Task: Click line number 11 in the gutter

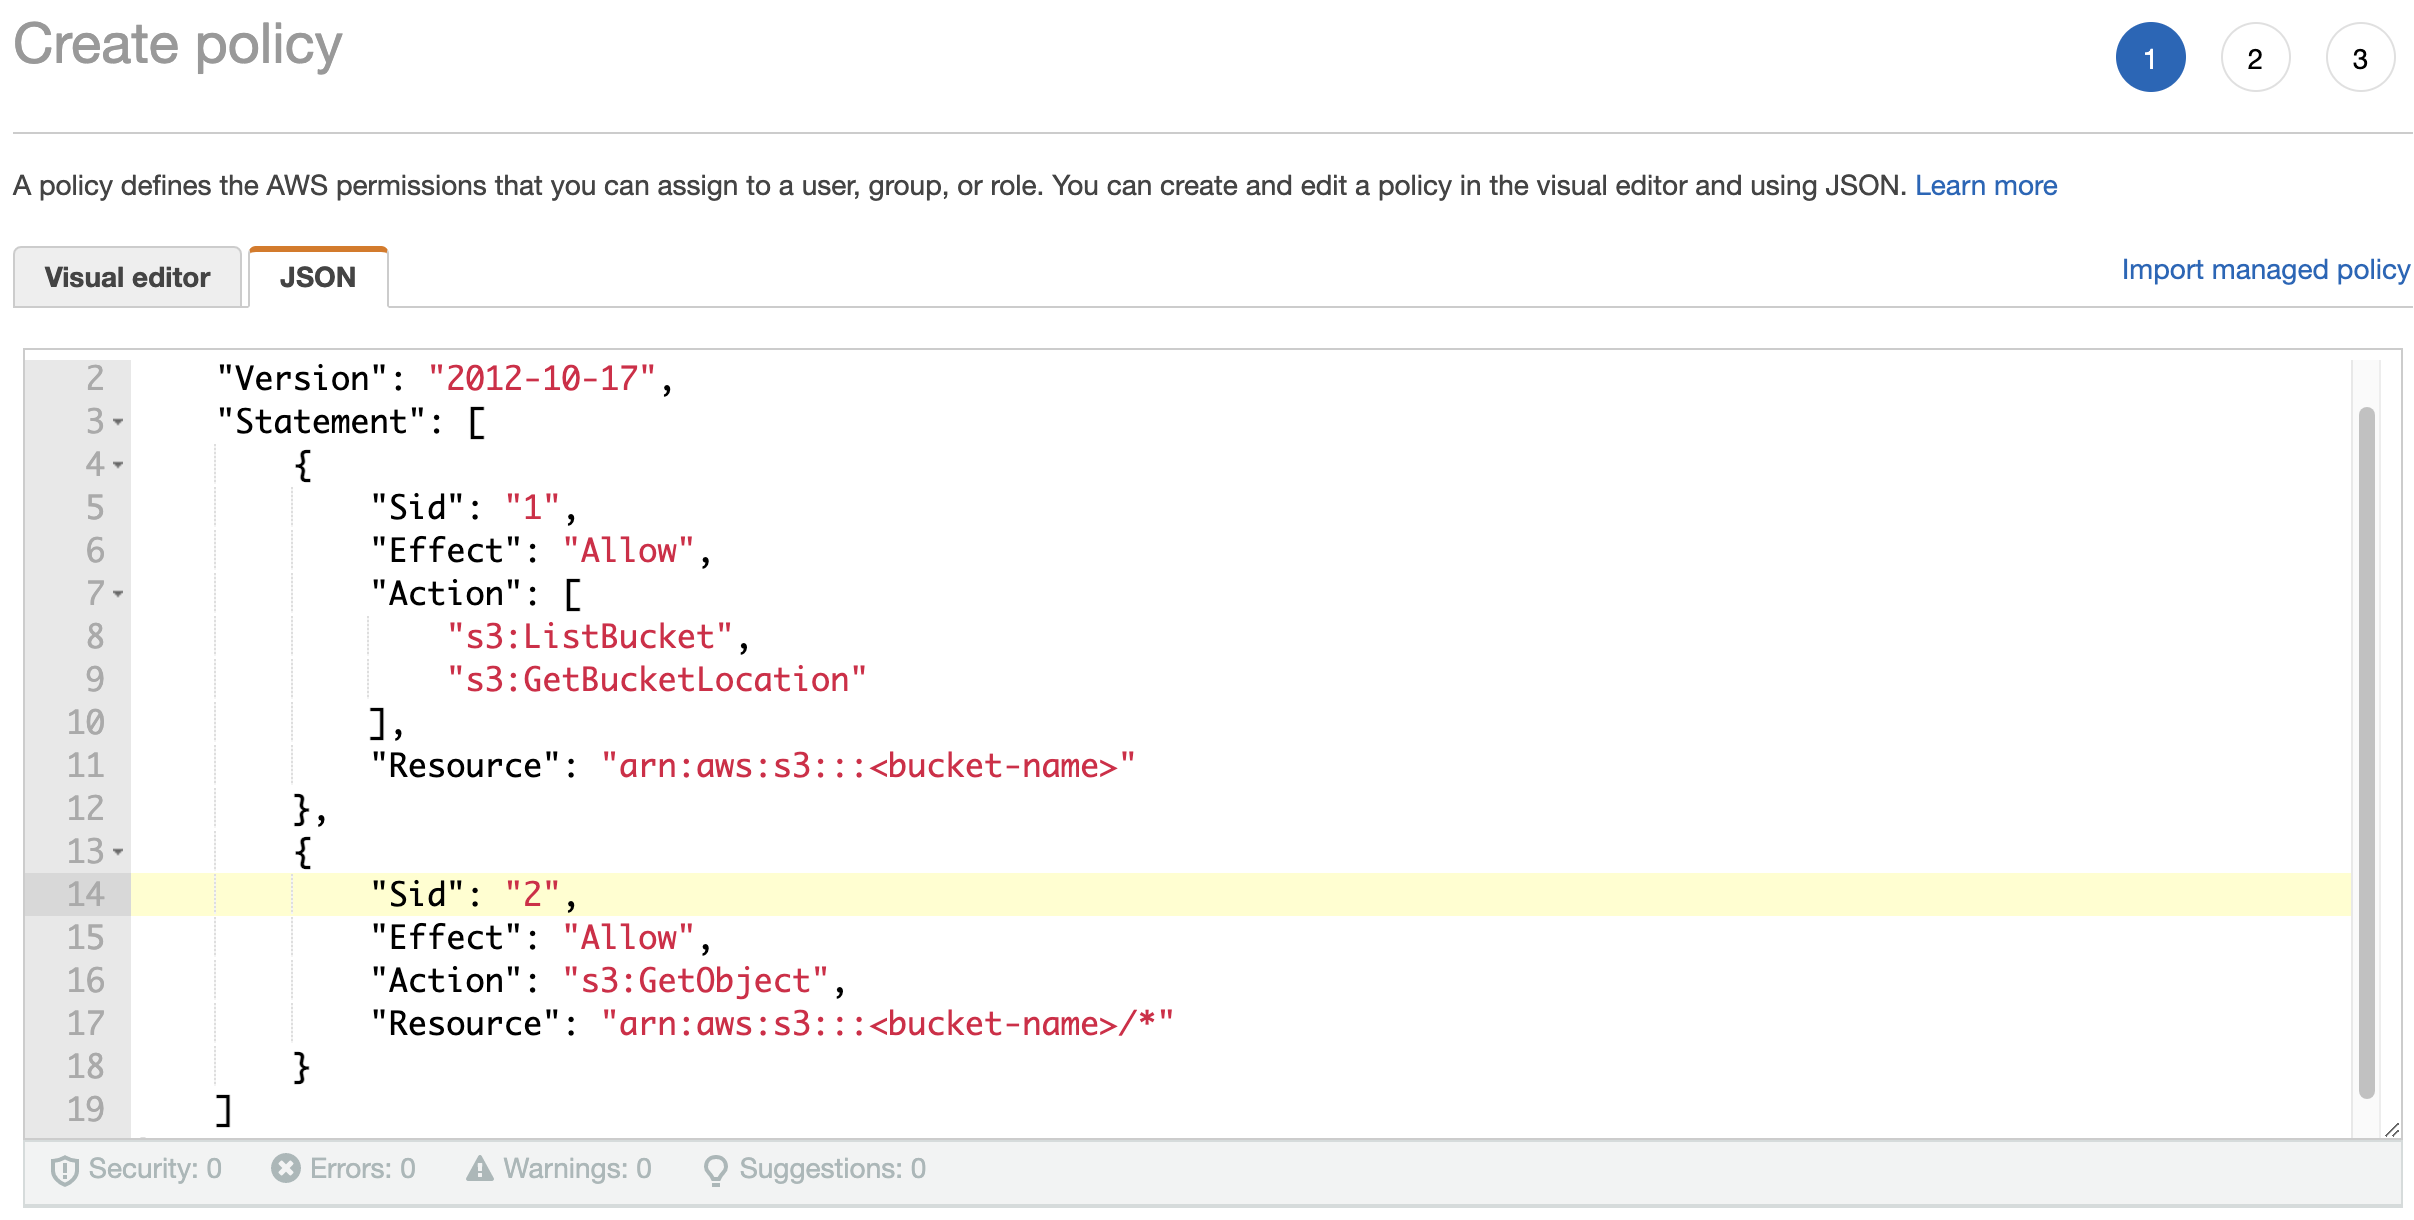Action: click(x=86, y=766)
